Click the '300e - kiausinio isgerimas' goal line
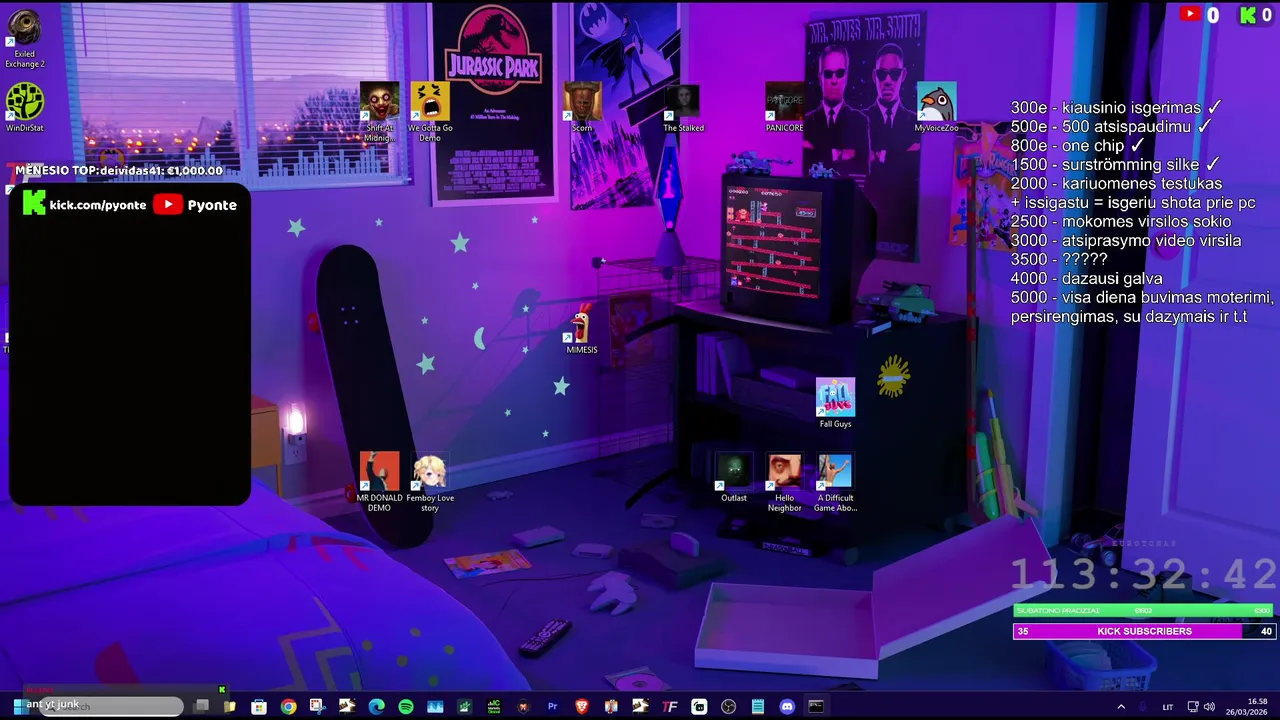This screenshot has width=1280, height=720. [1116, 107]
